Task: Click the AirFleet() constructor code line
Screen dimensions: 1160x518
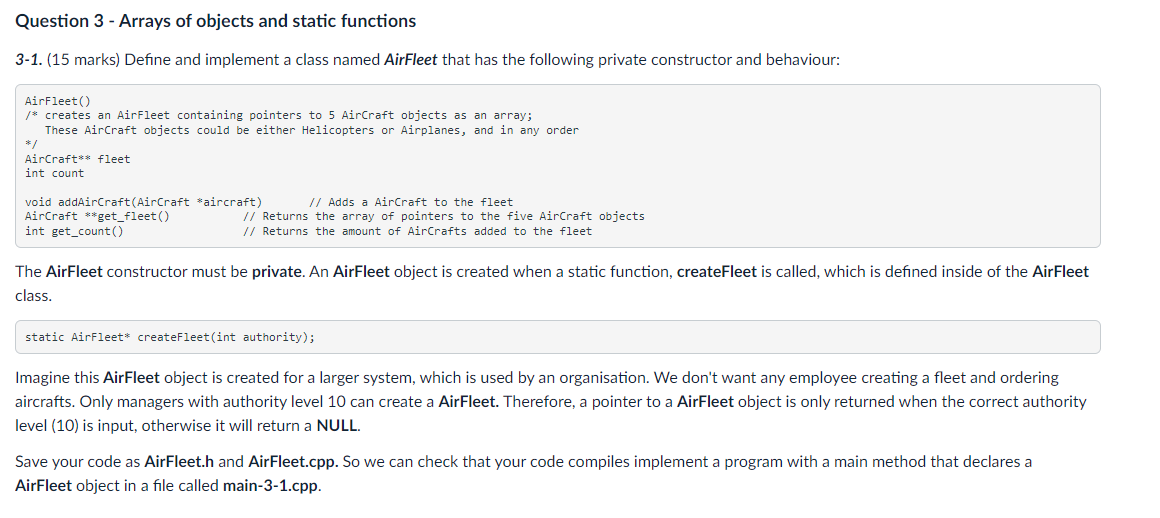Action: point(57,101)
